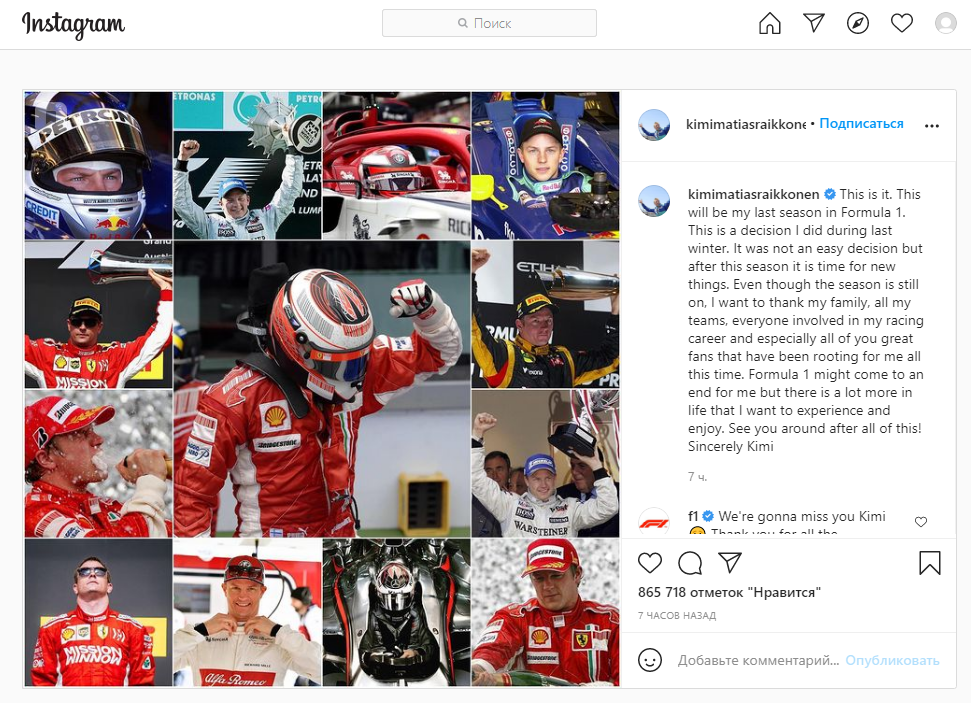Open the Explore compass icon

[858, 24]
